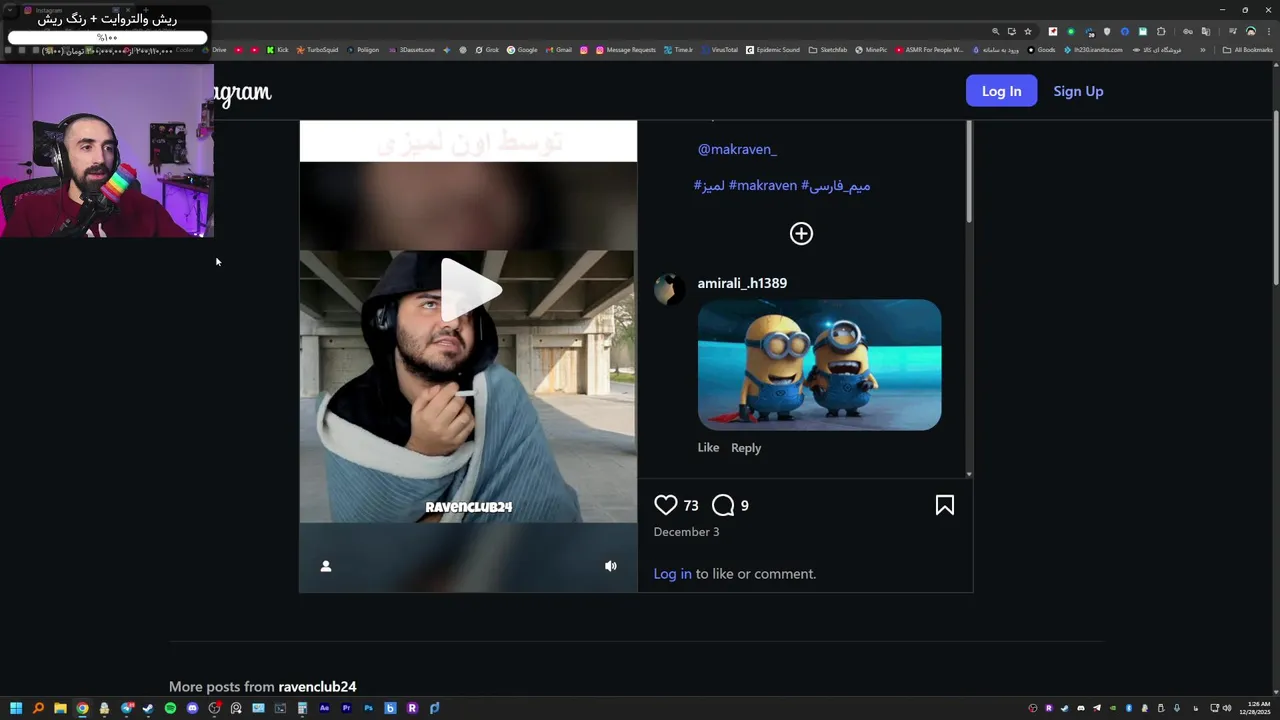Viewport: 1280px width, 720px height.
Task: Open the Epidemic Sound bookmark
Action: pos(773,50)
